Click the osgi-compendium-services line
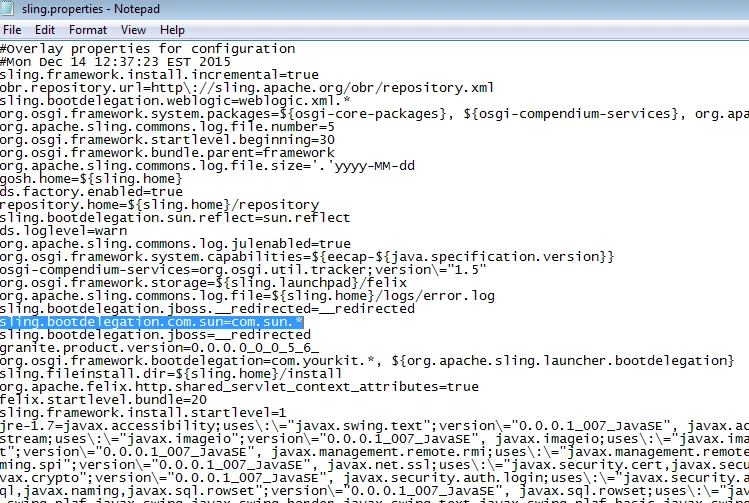 tap(243, 269)
